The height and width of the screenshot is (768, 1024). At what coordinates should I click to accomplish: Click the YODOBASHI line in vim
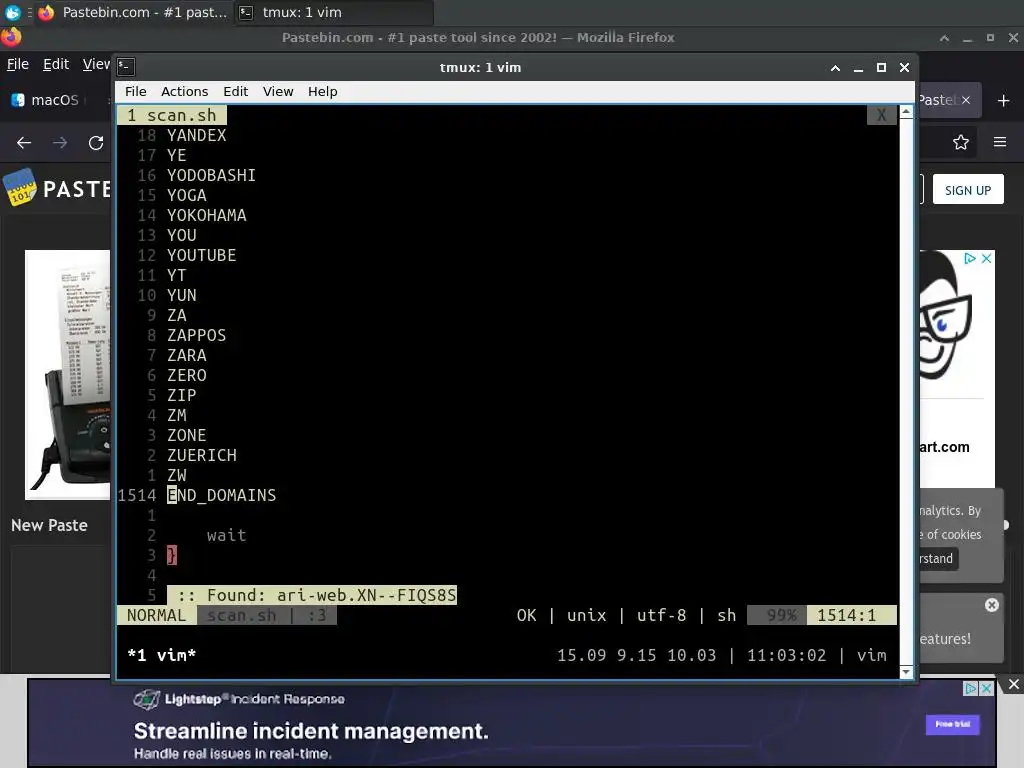[x=211, y=176]
